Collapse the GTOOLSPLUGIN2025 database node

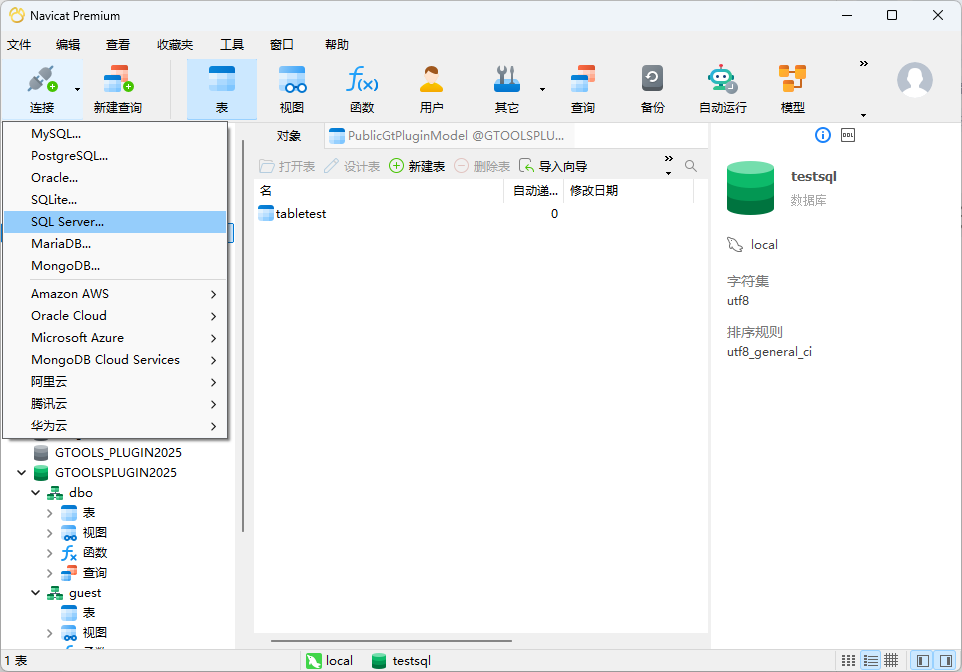21,473
